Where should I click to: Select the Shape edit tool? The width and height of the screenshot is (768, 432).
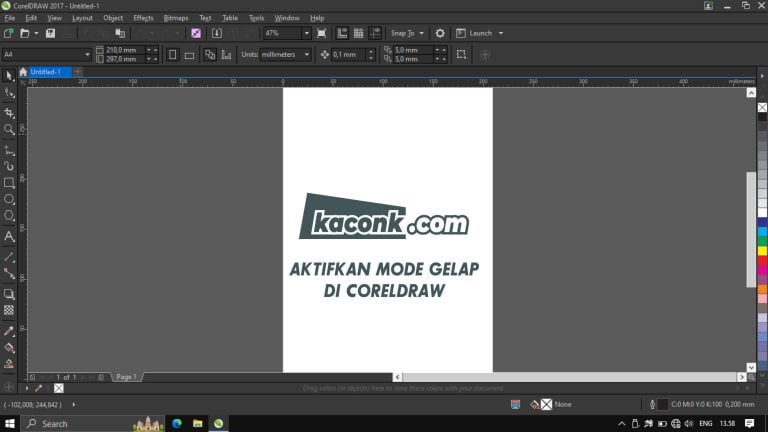pyautogui.click(x=9, y=93)
